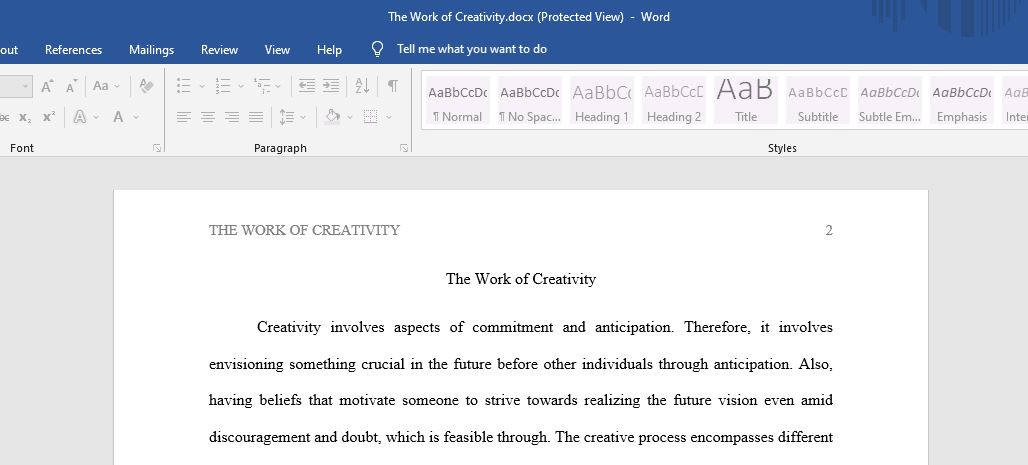
Task: Open the Mailings tab
Action: click(151, 50)
